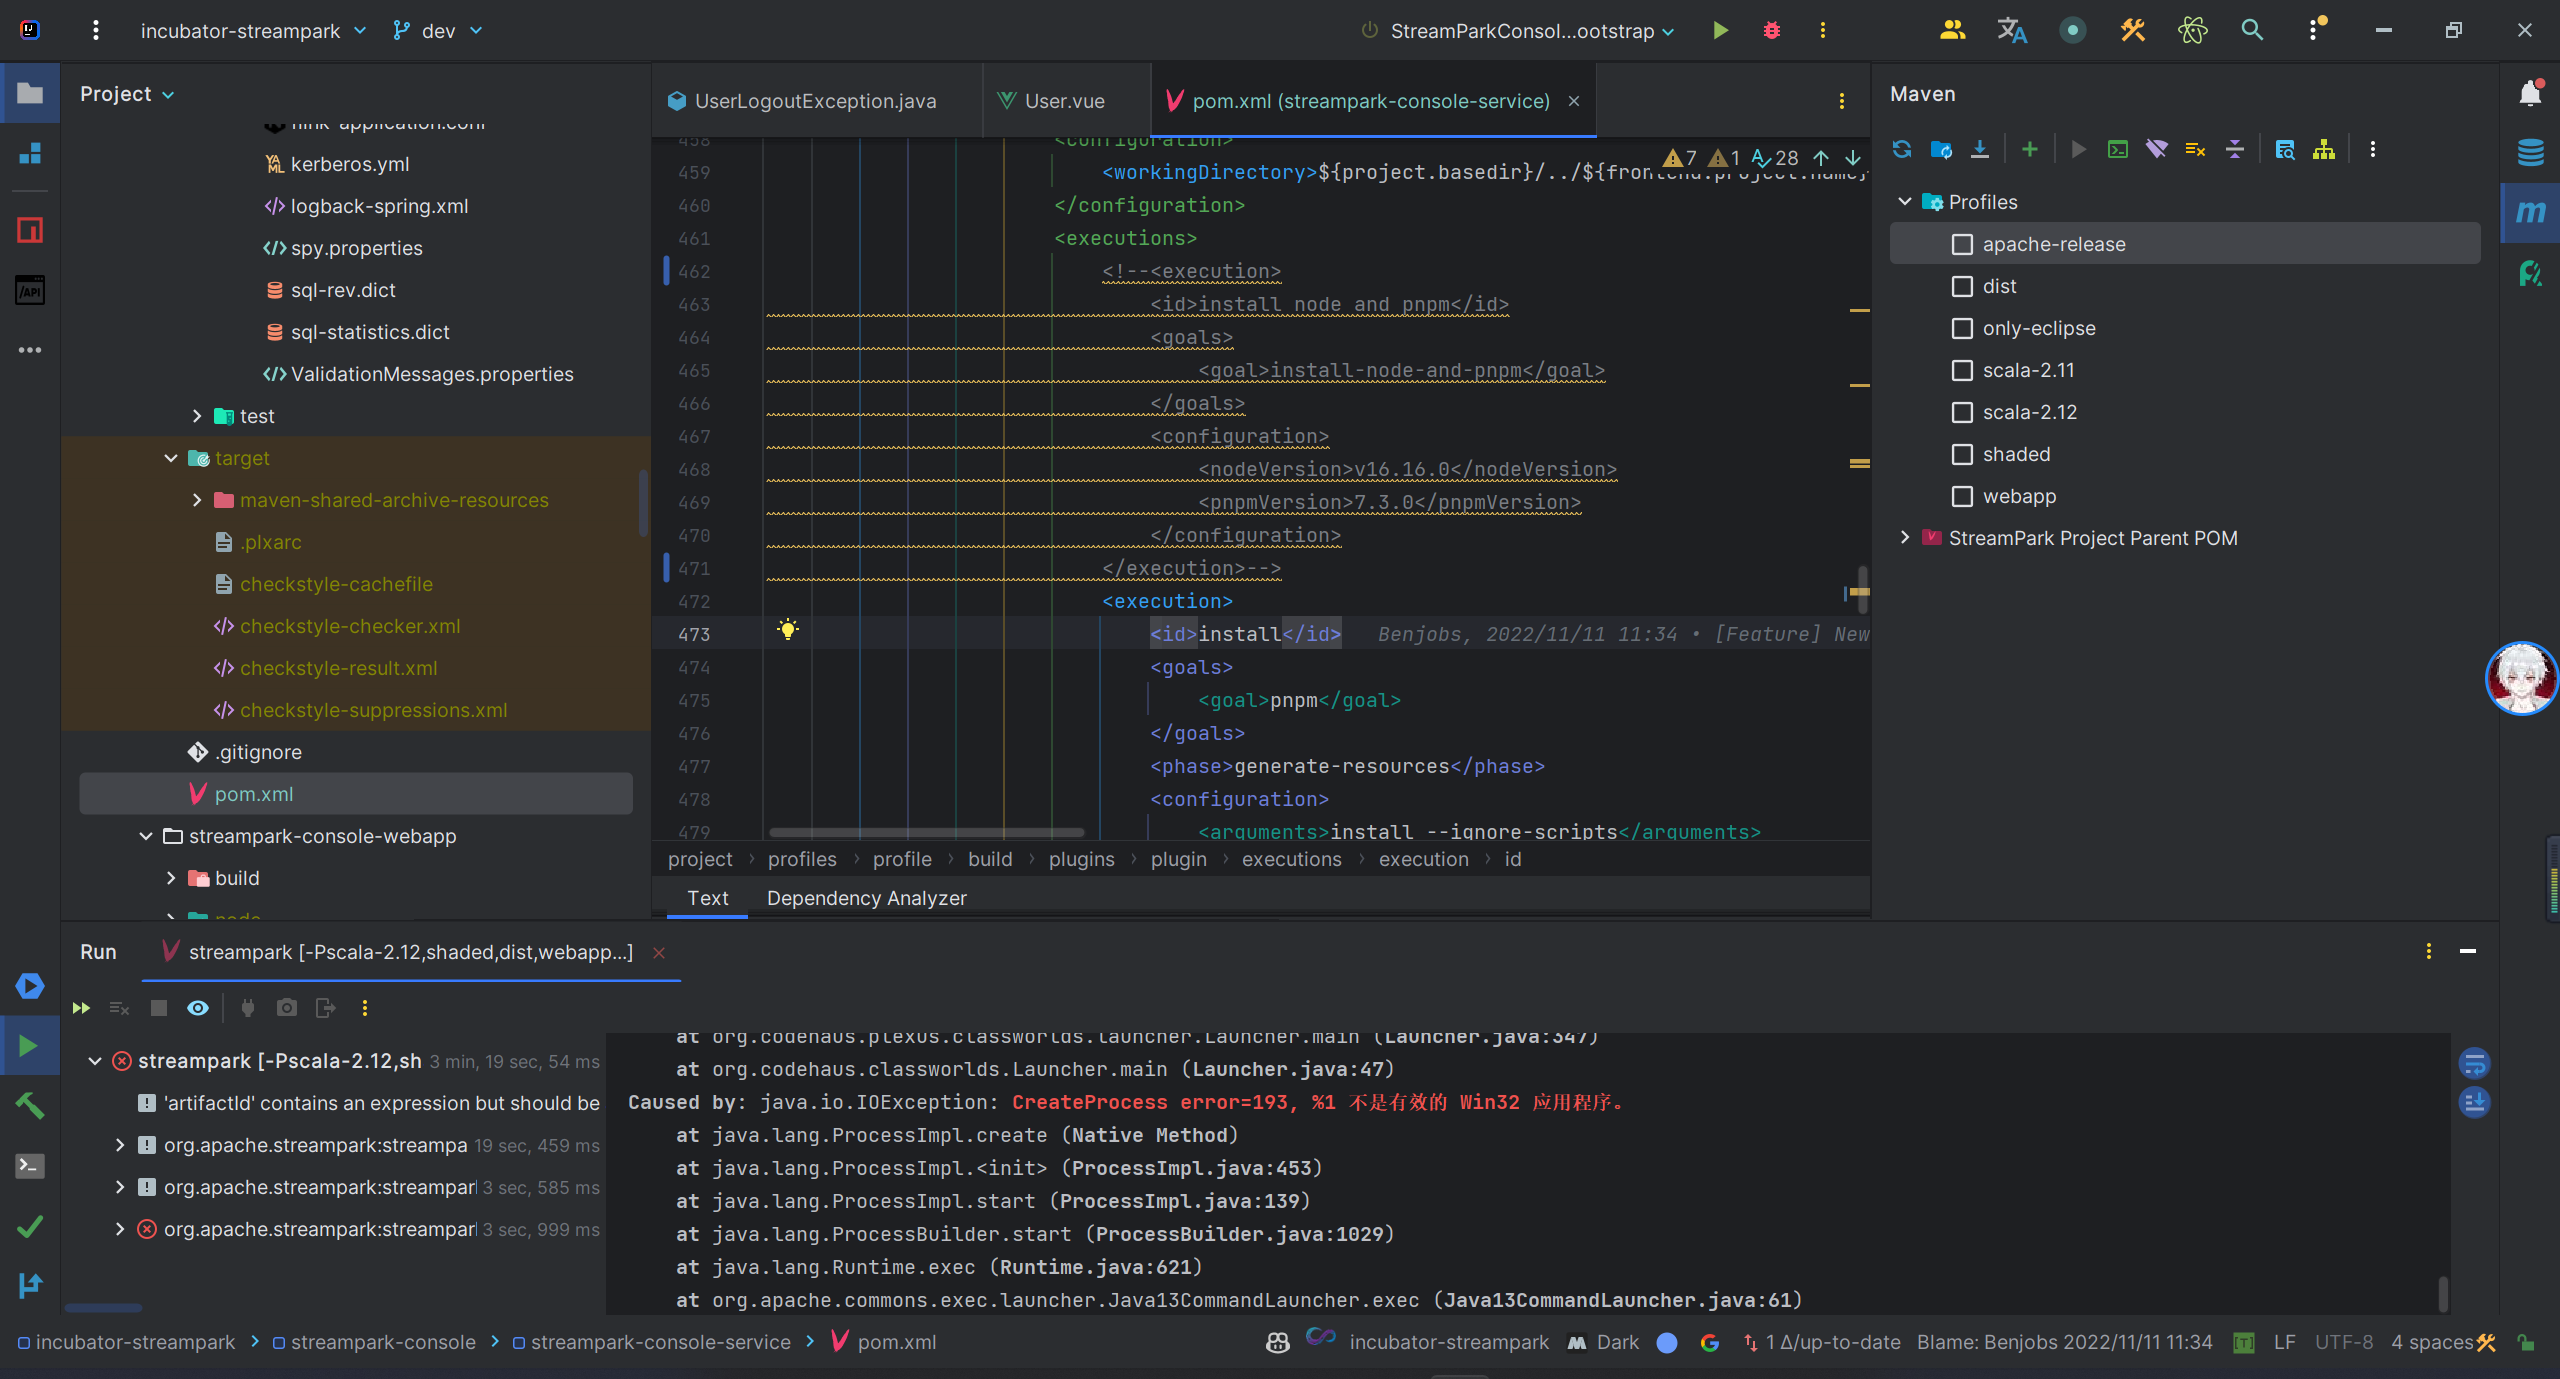Open the Notifications bell icon
Screen dimensions: 2560x1379
click(x=2530, y=94)
